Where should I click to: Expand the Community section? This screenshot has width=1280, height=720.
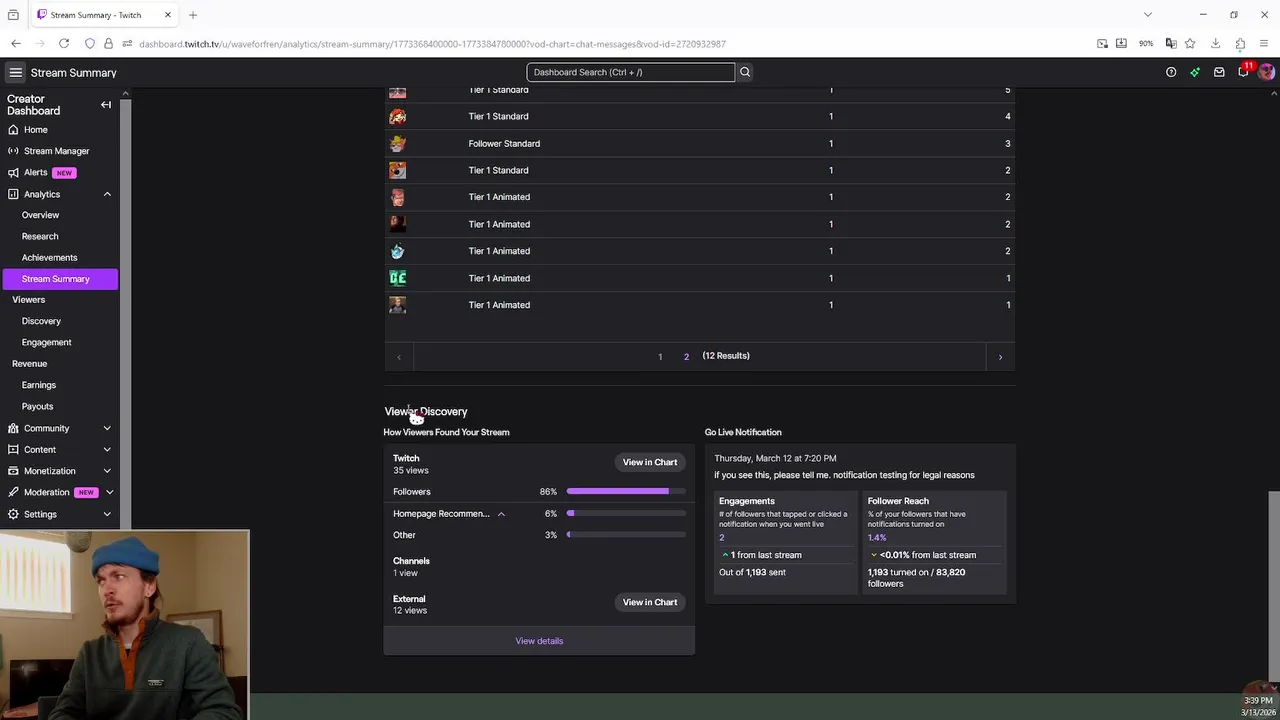pyautogui.click(x=107, y=428)
